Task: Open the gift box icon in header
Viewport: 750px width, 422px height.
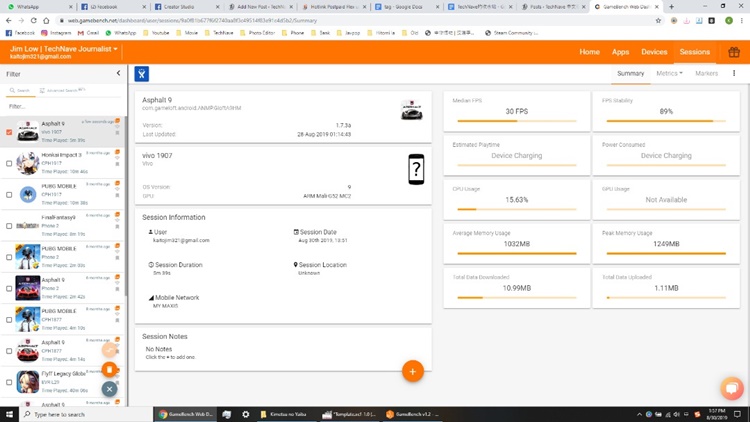Action: (x=734, y=52)
